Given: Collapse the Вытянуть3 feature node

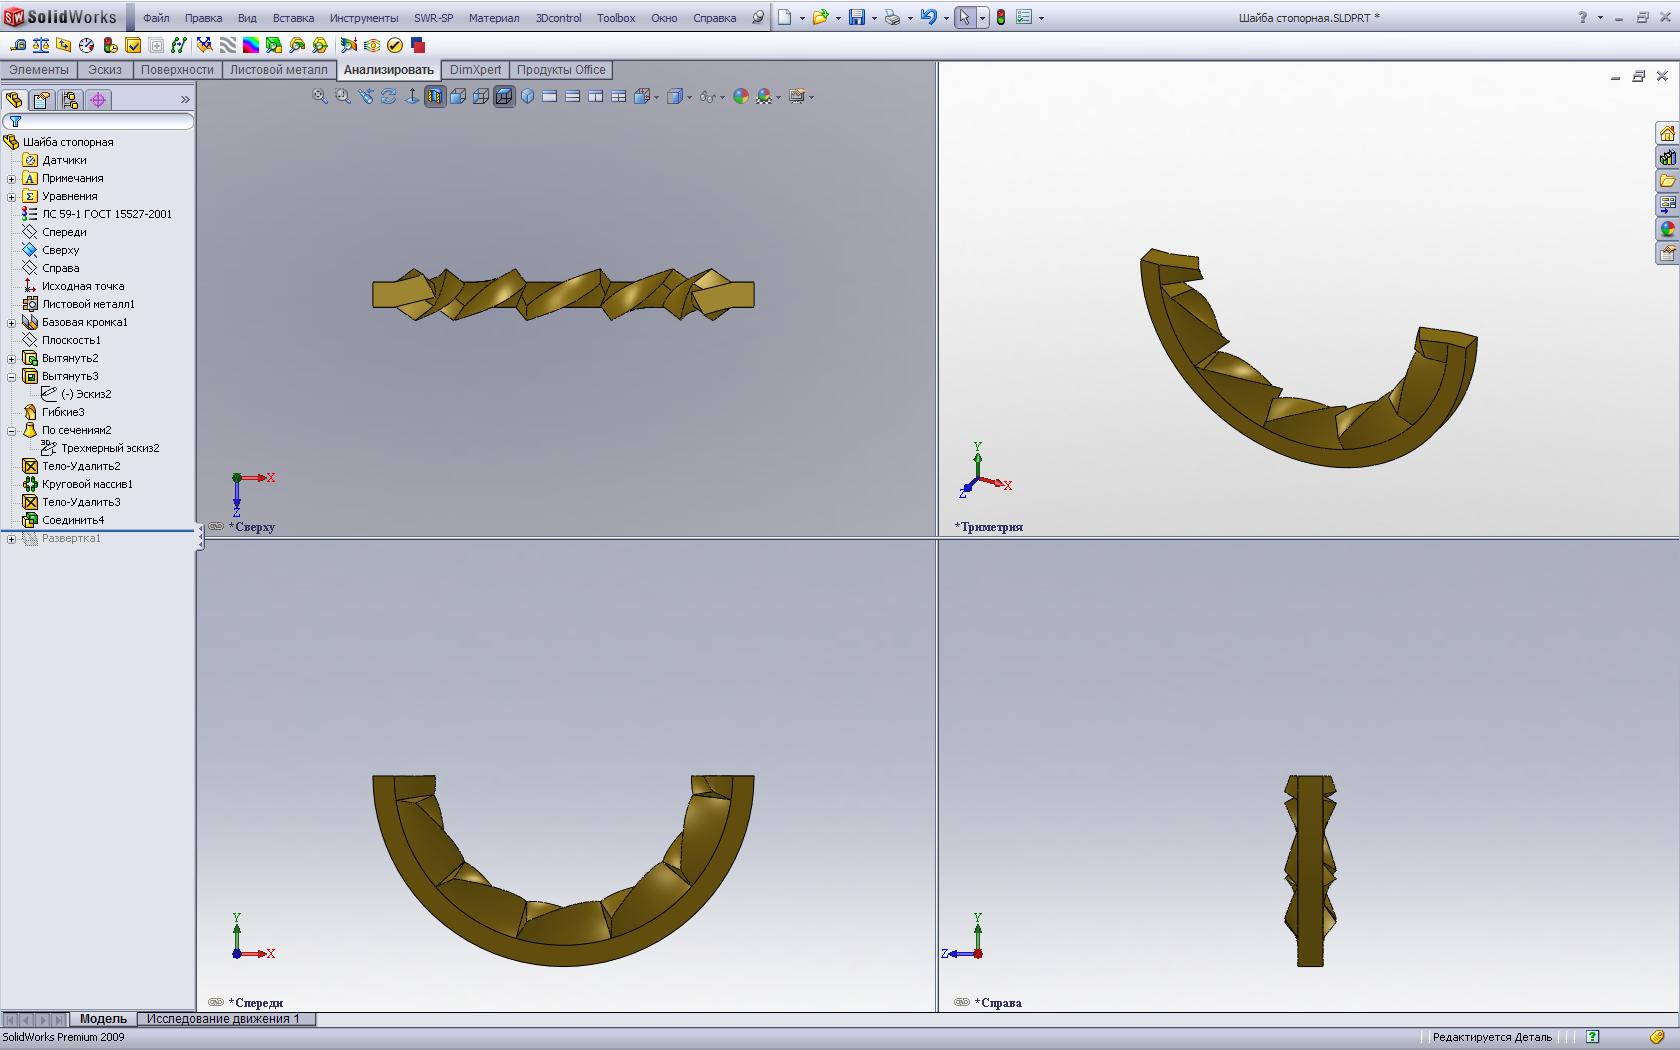Looking at the screenshot, I should point(10,376).
